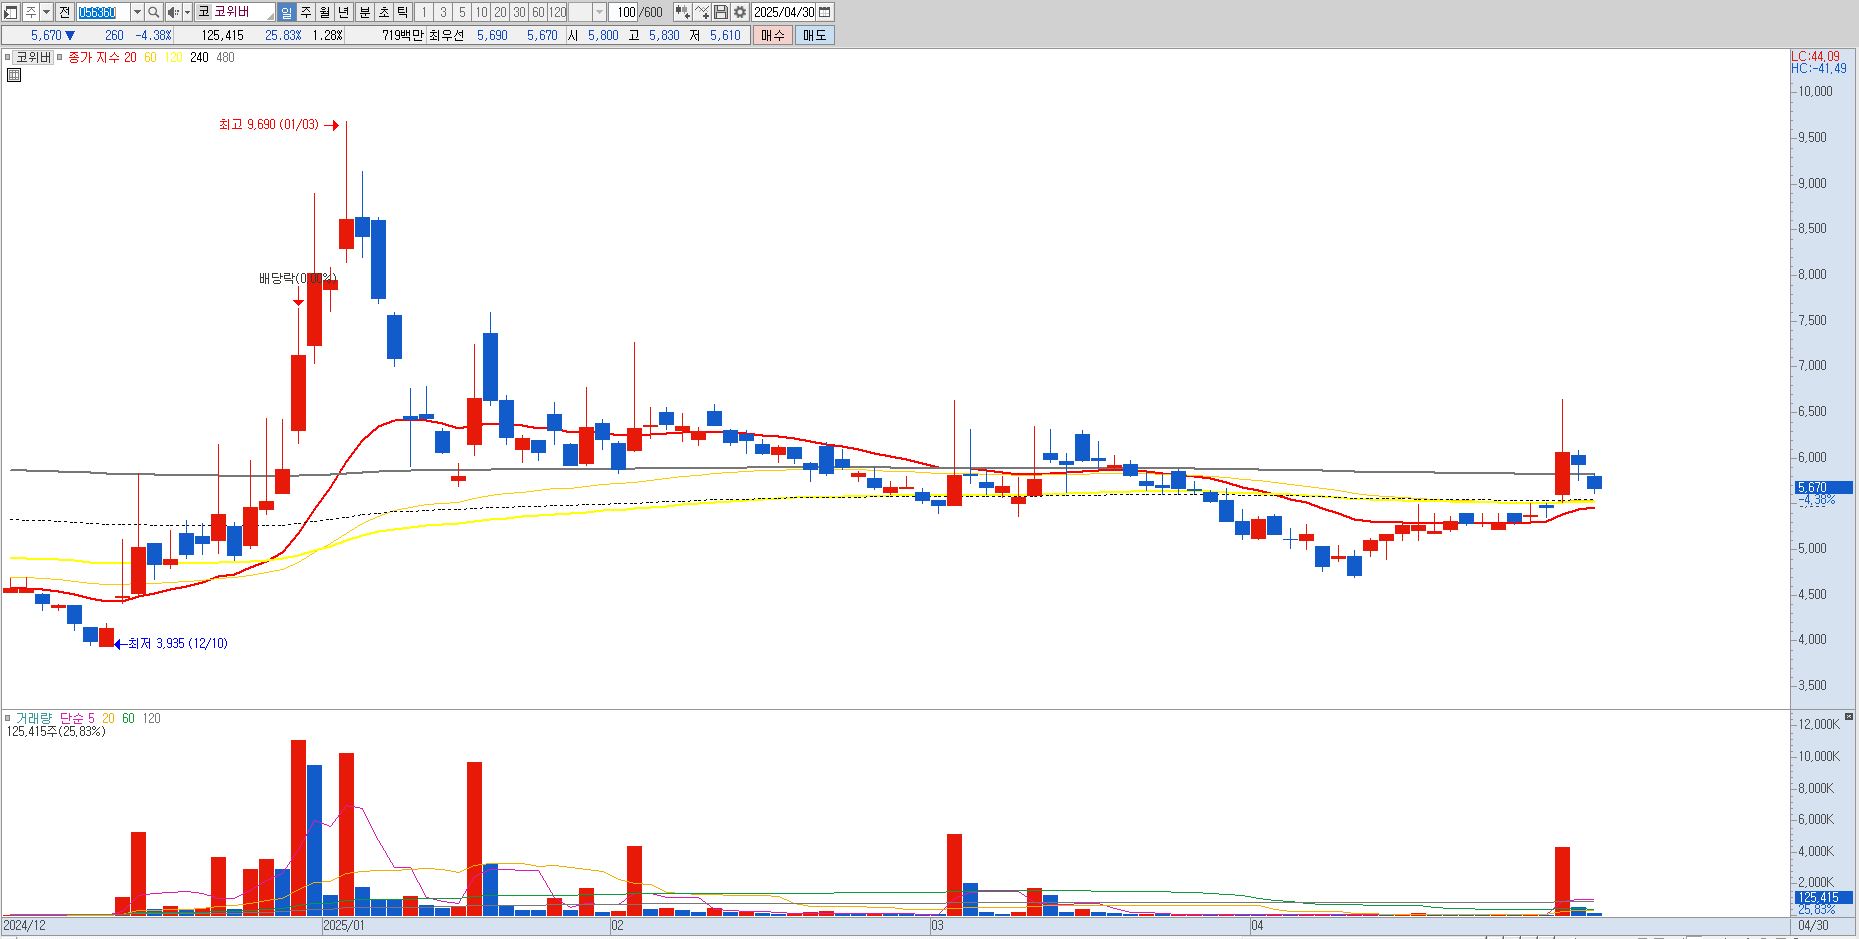1859x939 pixels.
Task: Click in the stock code input field
Action: (103, 12)
